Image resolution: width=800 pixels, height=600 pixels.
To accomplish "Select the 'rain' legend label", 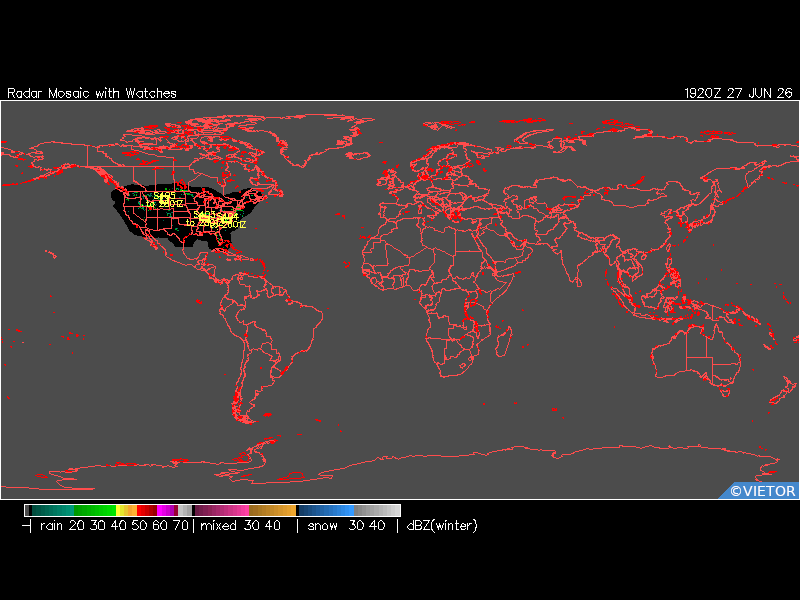I will (51, 526).
